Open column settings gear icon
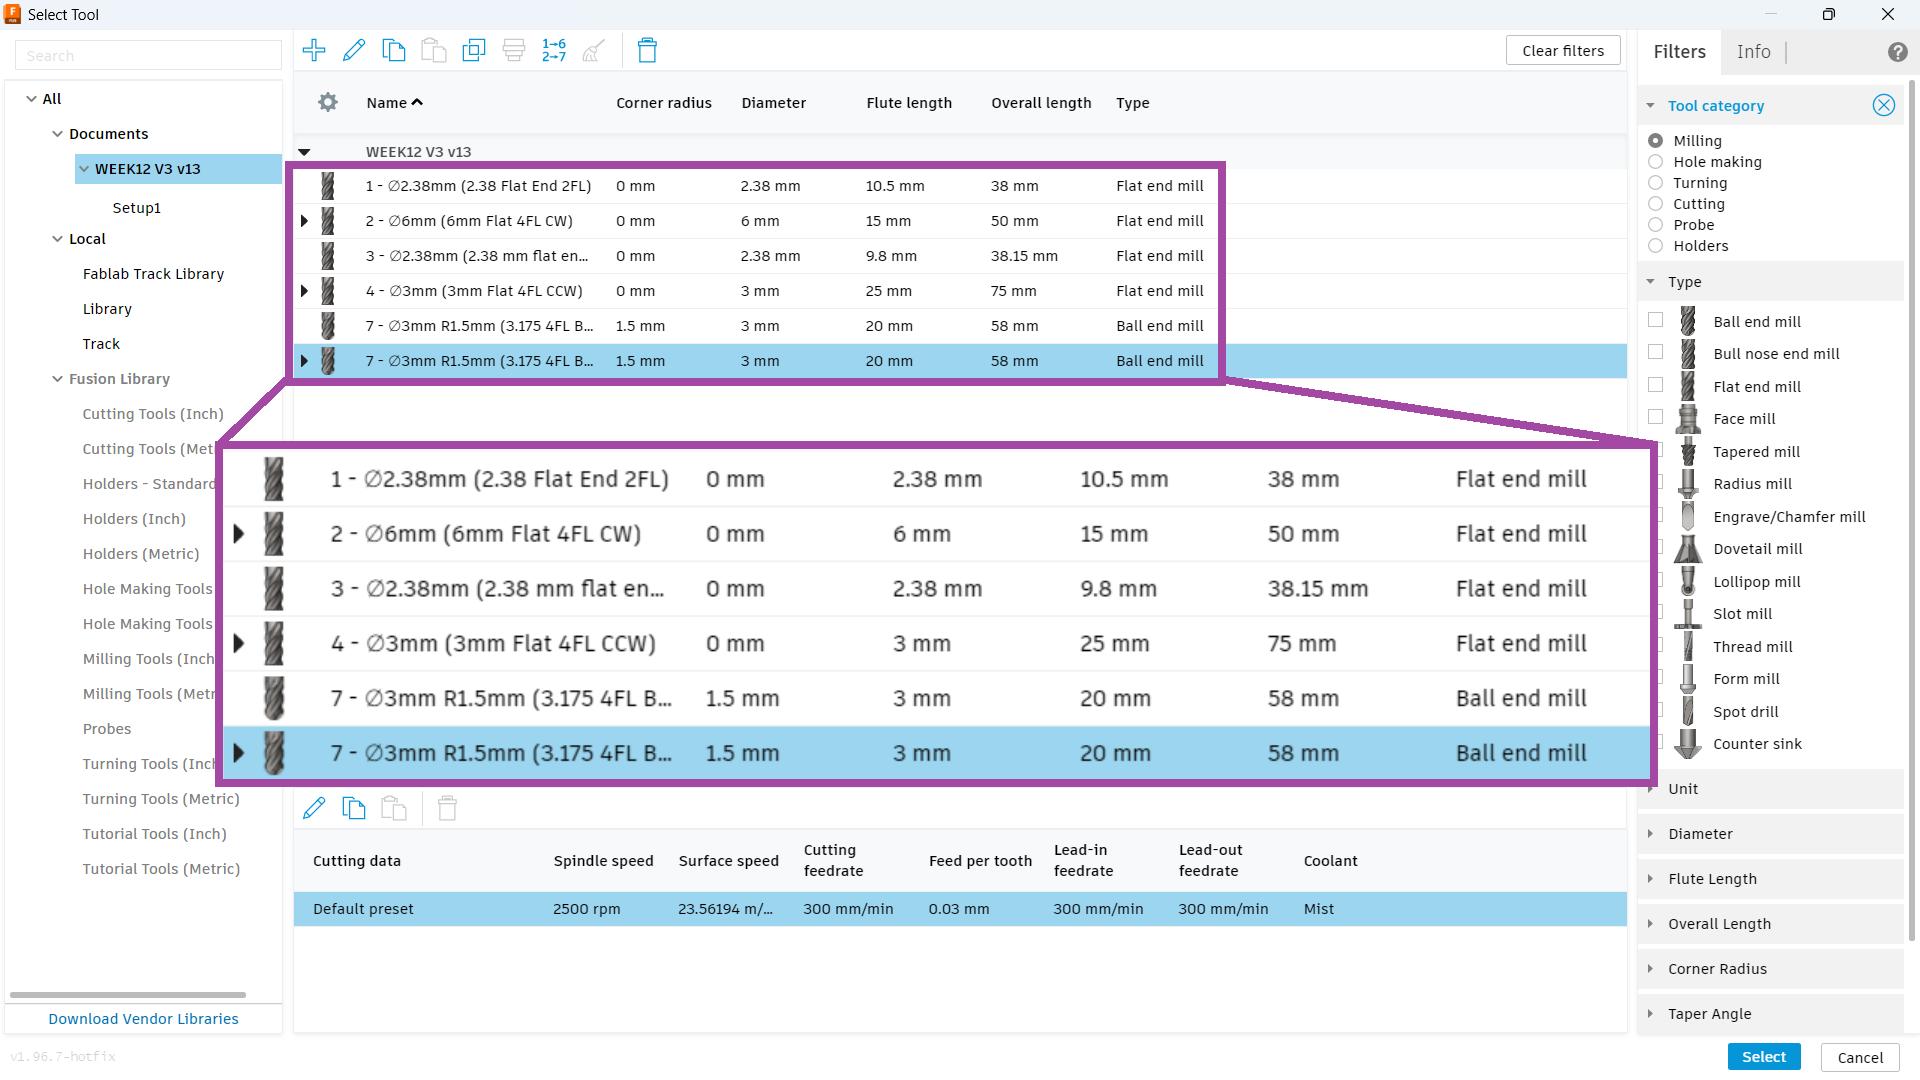 click(328, 103)
